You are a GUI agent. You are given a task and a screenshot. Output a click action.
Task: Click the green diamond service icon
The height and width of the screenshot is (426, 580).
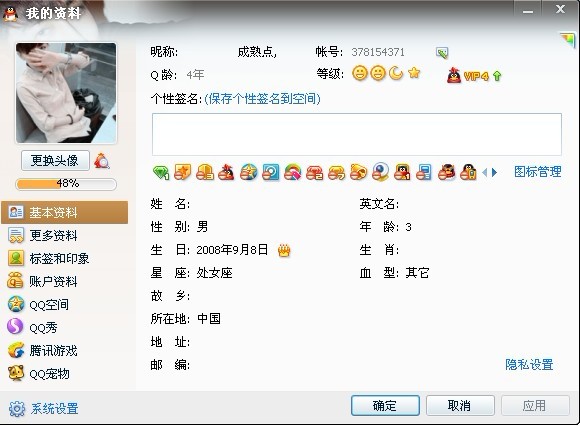[161, 172]
